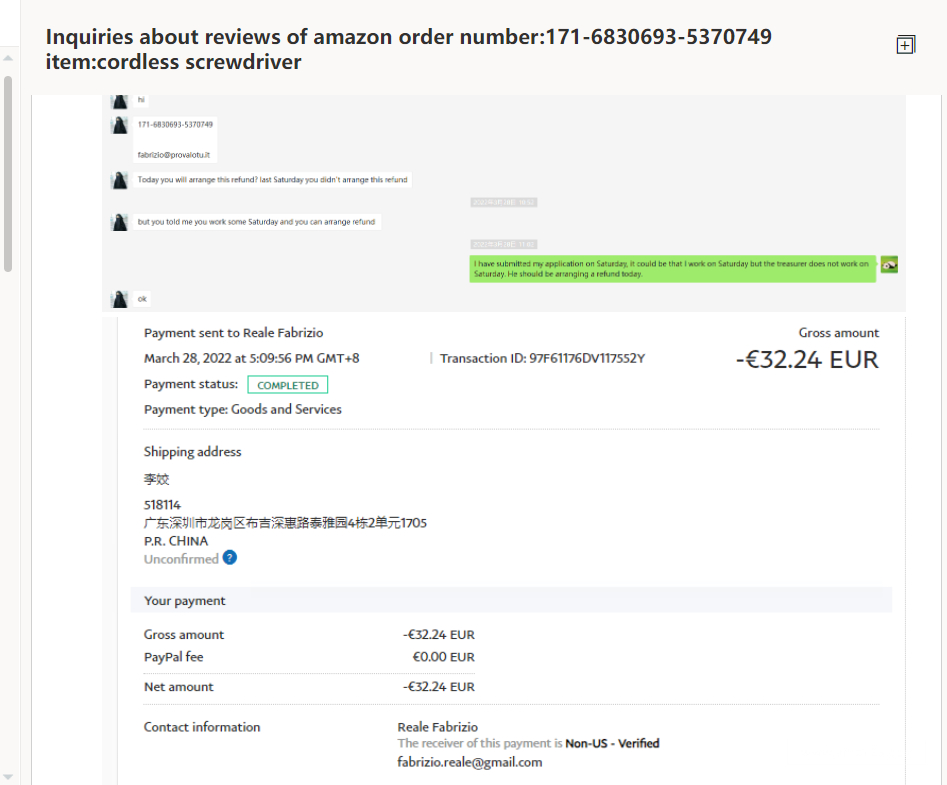Click avatar beside 'but you told me' message
The image size is (947, 785).
click(120, 222)
